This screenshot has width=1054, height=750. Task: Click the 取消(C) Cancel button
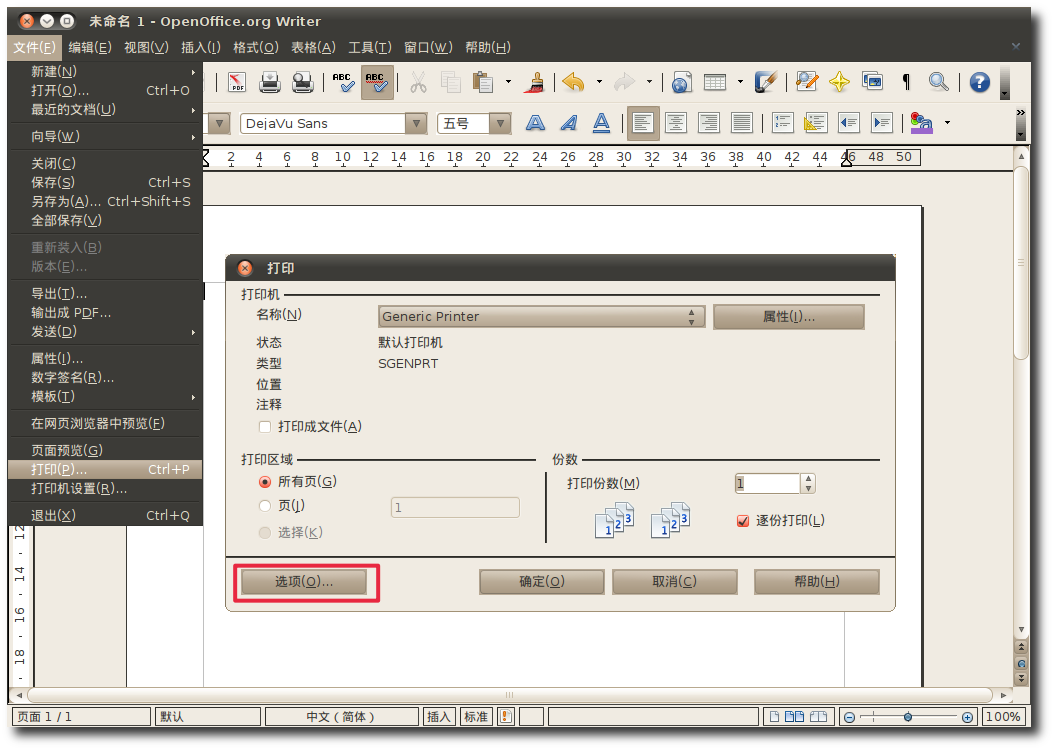click(x=675, y=582)
